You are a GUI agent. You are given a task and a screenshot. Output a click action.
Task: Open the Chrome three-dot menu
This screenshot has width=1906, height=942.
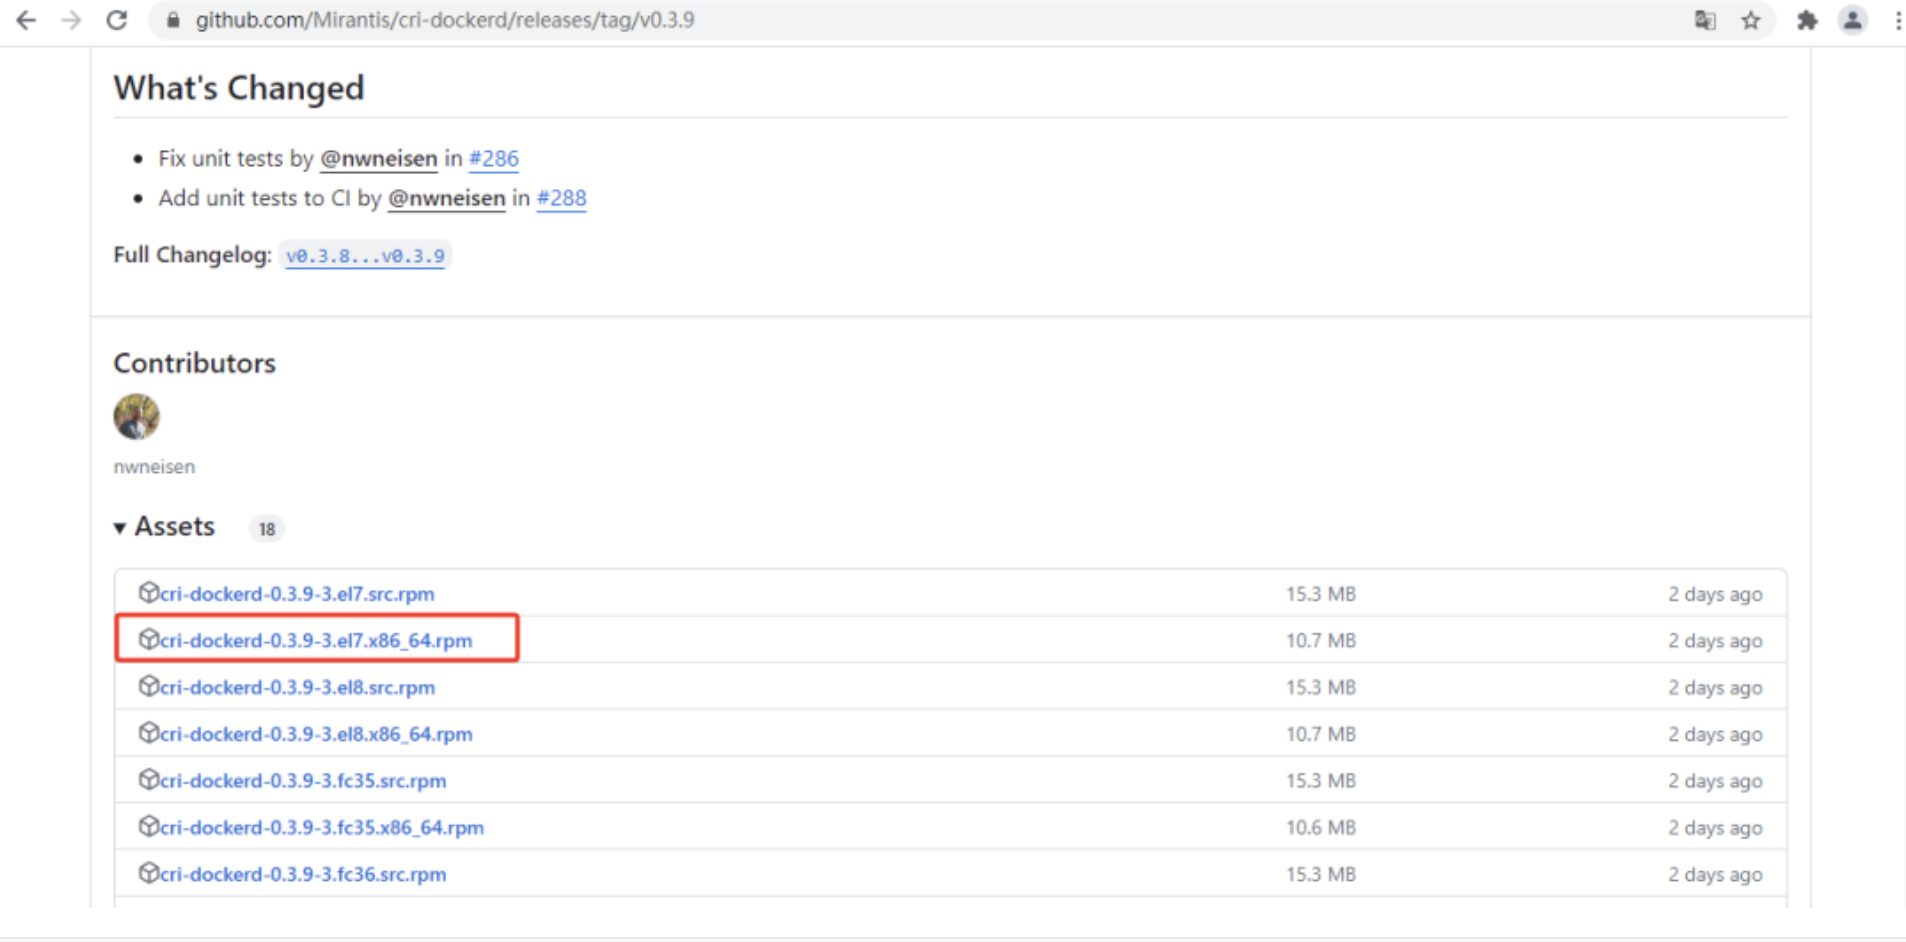tap(1897, 20)
